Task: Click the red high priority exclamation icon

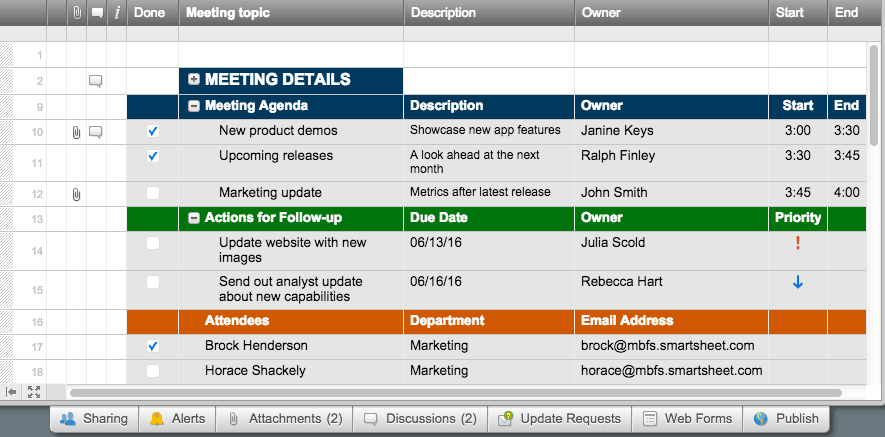Action: click(x=797, y=243)
